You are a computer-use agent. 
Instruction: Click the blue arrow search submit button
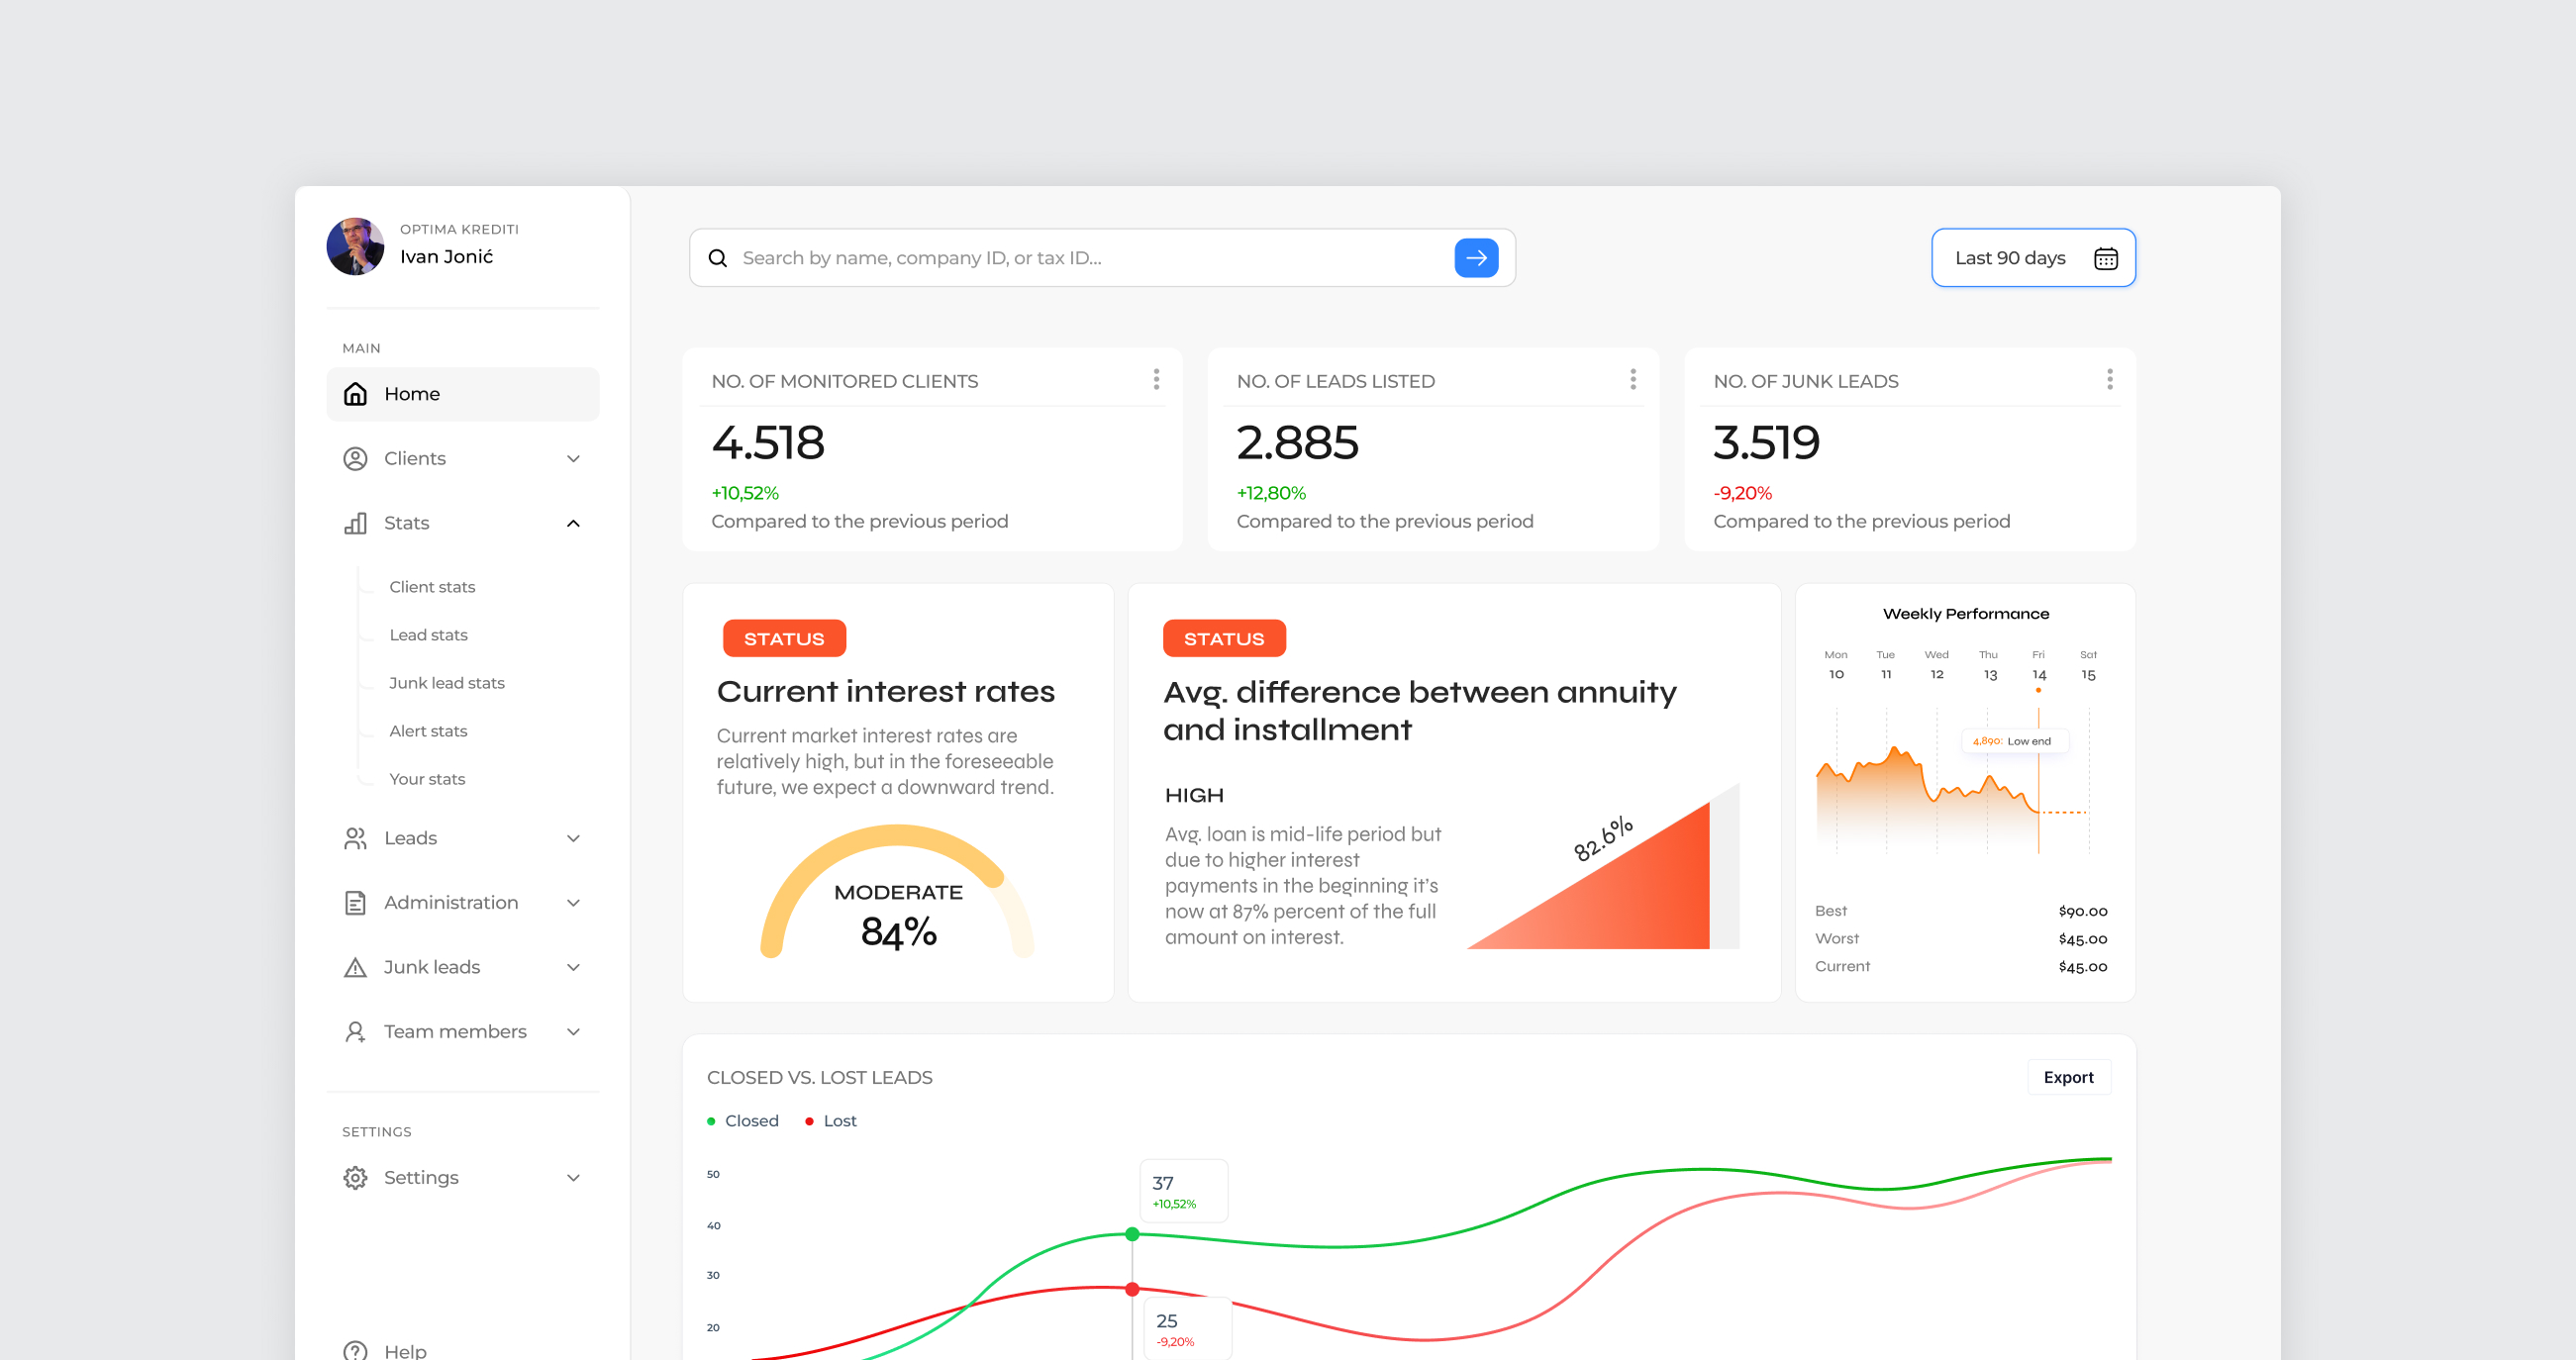(1476, 258)
